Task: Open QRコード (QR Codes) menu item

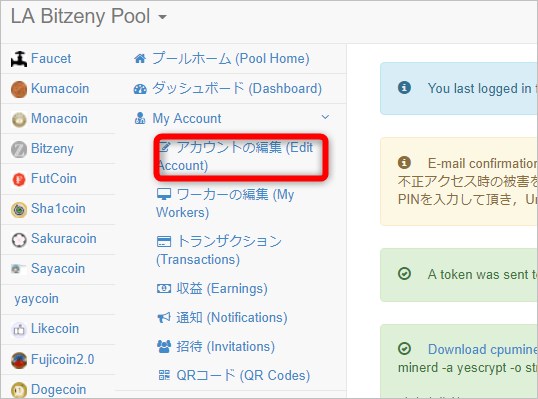Action: (243, 376)
